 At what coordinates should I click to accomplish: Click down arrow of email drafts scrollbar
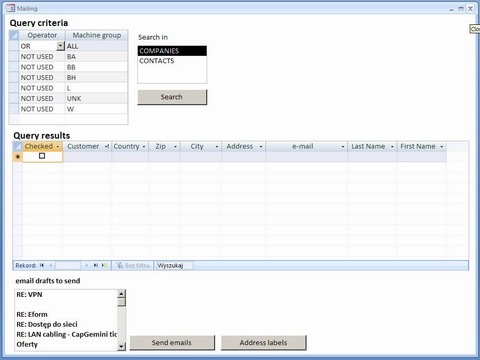pyautogui.click(x=122, y=346)
